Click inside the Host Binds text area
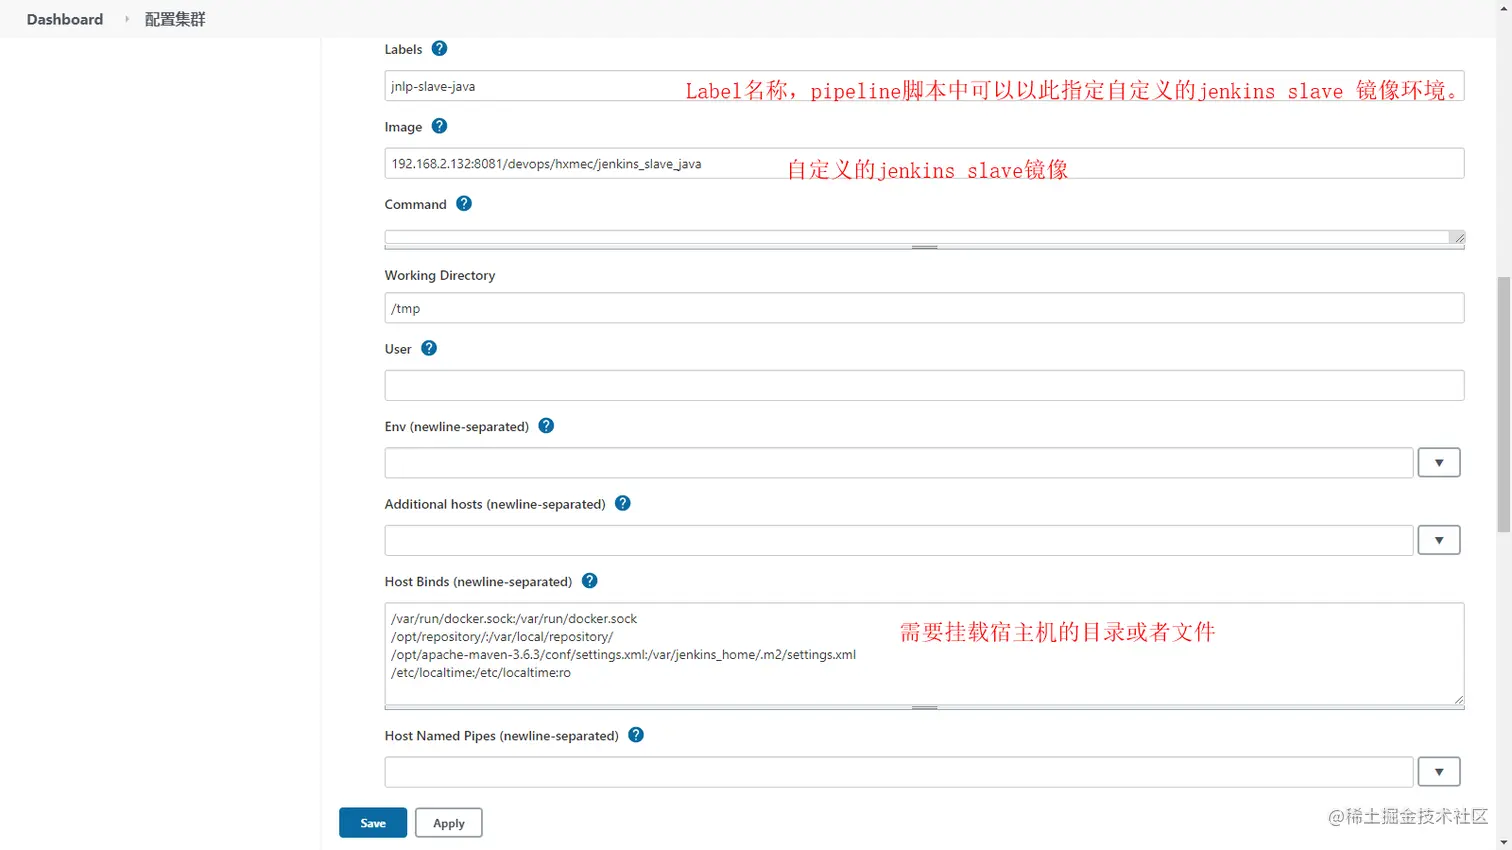The image size is (1512, 850). (924, 654)
